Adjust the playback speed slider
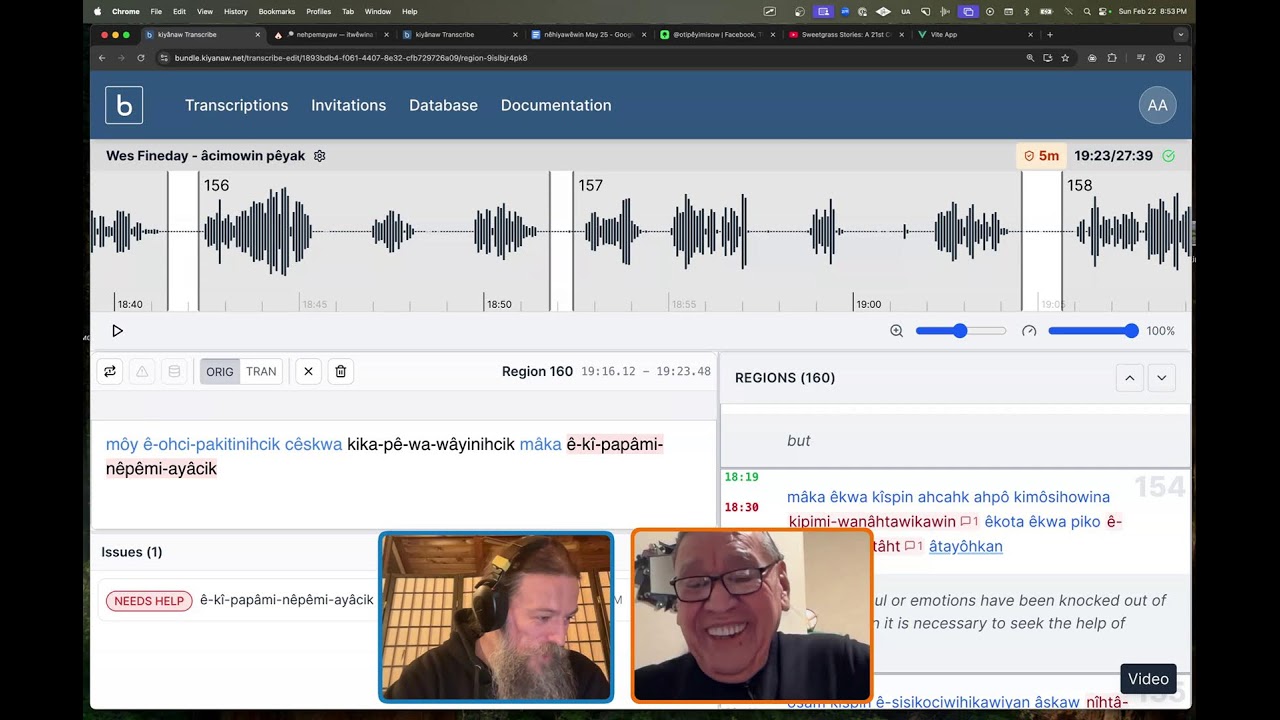This screenshot has height=720, width=1280. tap(1093, 331)
